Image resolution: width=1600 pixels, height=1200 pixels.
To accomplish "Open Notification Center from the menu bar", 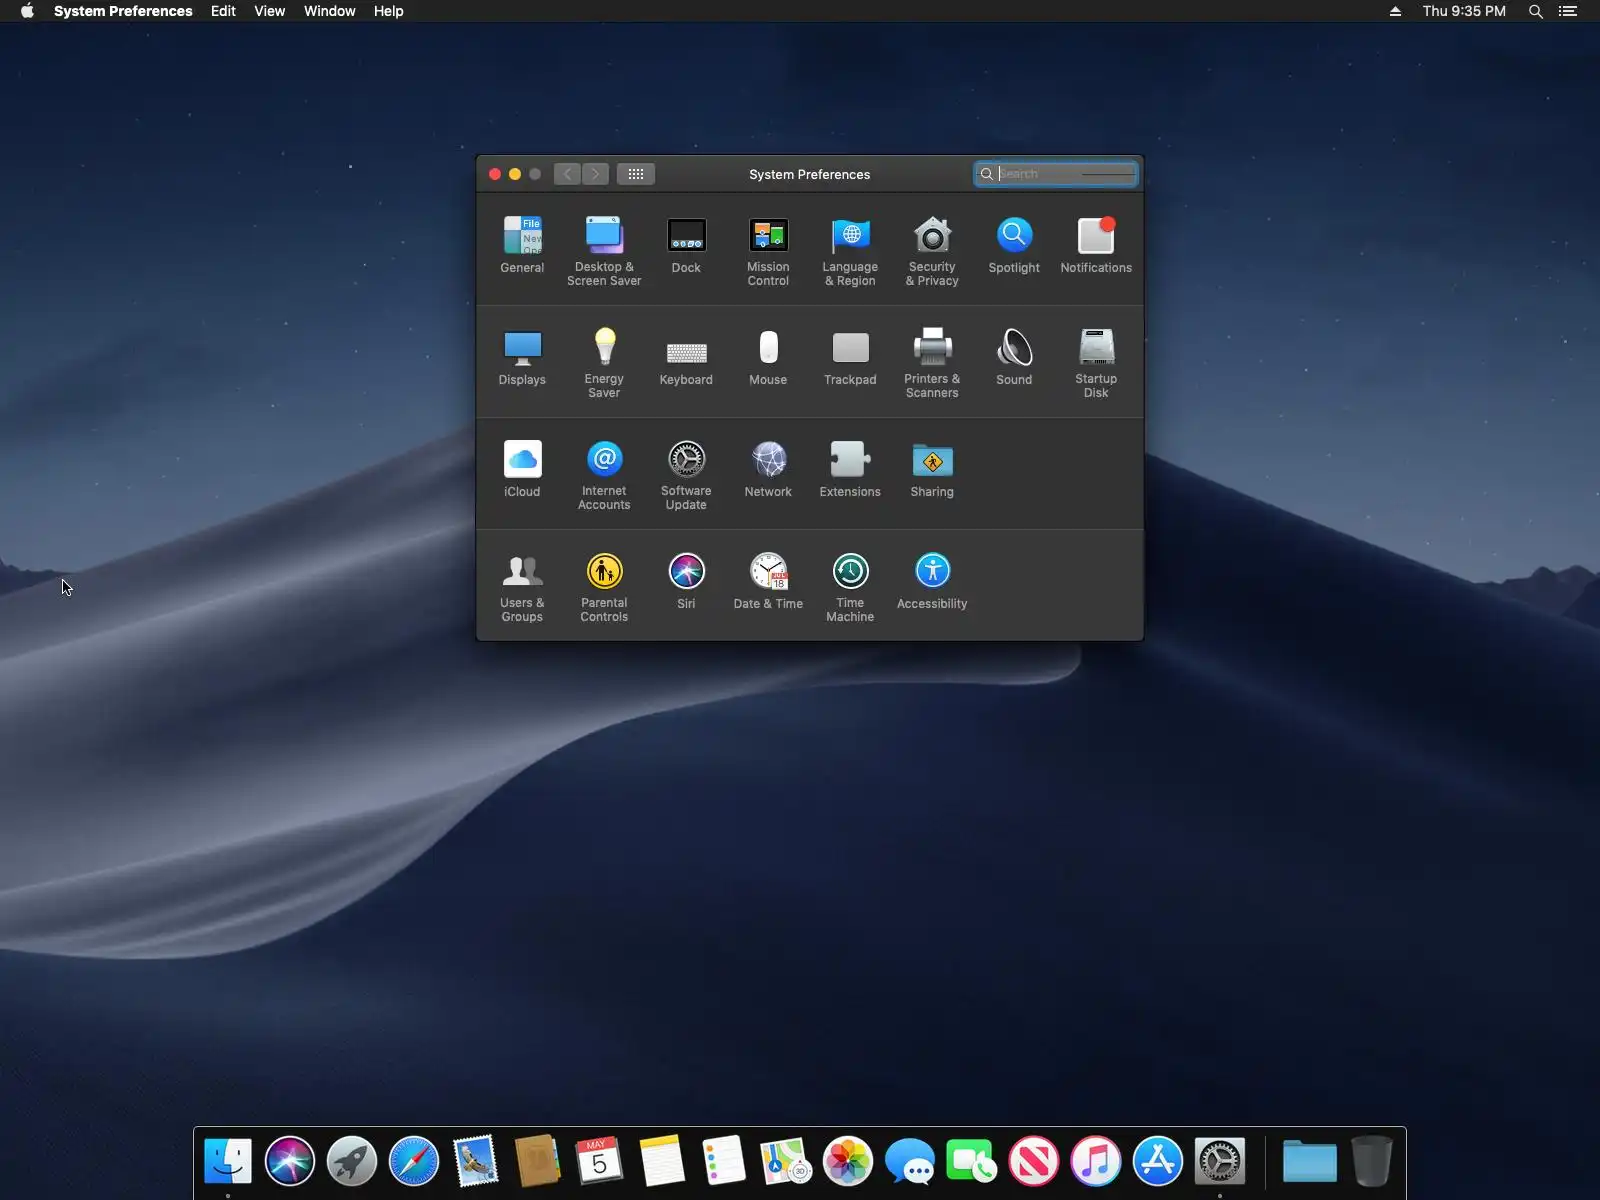I will pos(1568,11).
